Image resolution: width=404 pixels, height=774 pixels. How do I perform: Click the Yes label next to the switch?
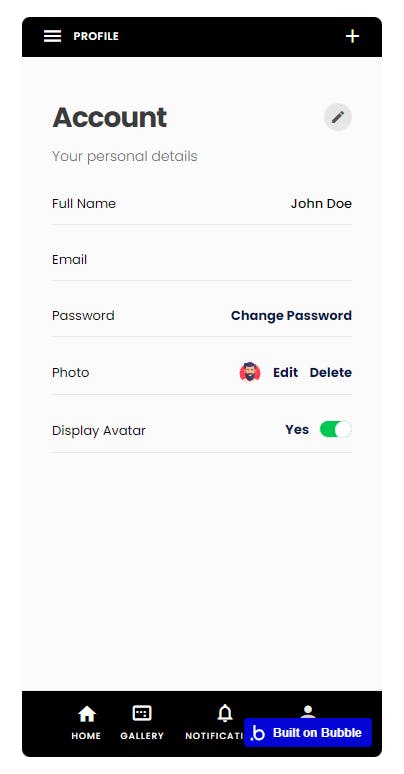pos(297,429)
